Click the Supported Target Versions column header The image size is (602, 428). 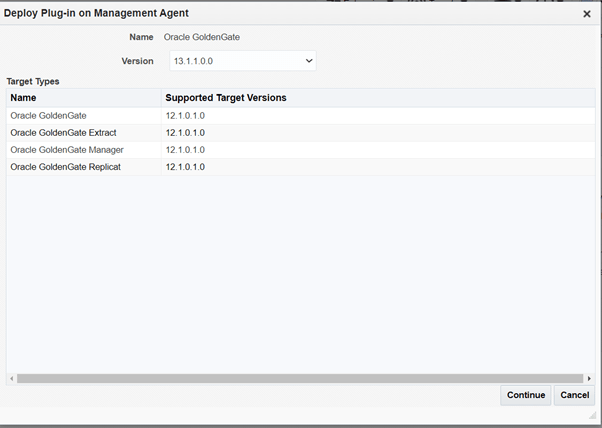[226, 98]
